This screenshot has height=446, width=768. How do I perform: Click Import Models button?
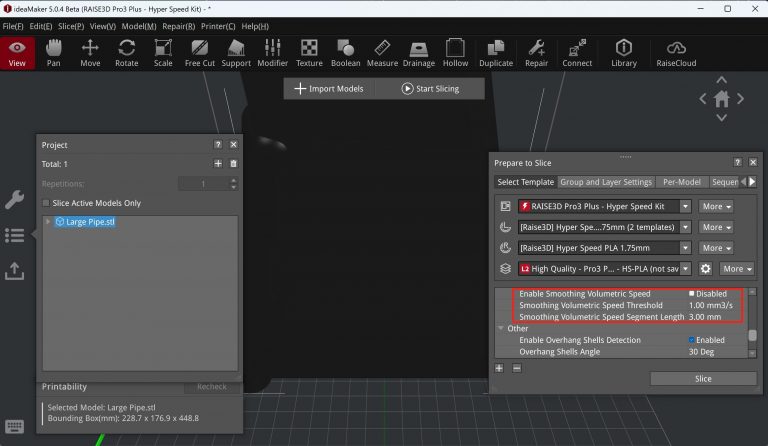[329, 89]
